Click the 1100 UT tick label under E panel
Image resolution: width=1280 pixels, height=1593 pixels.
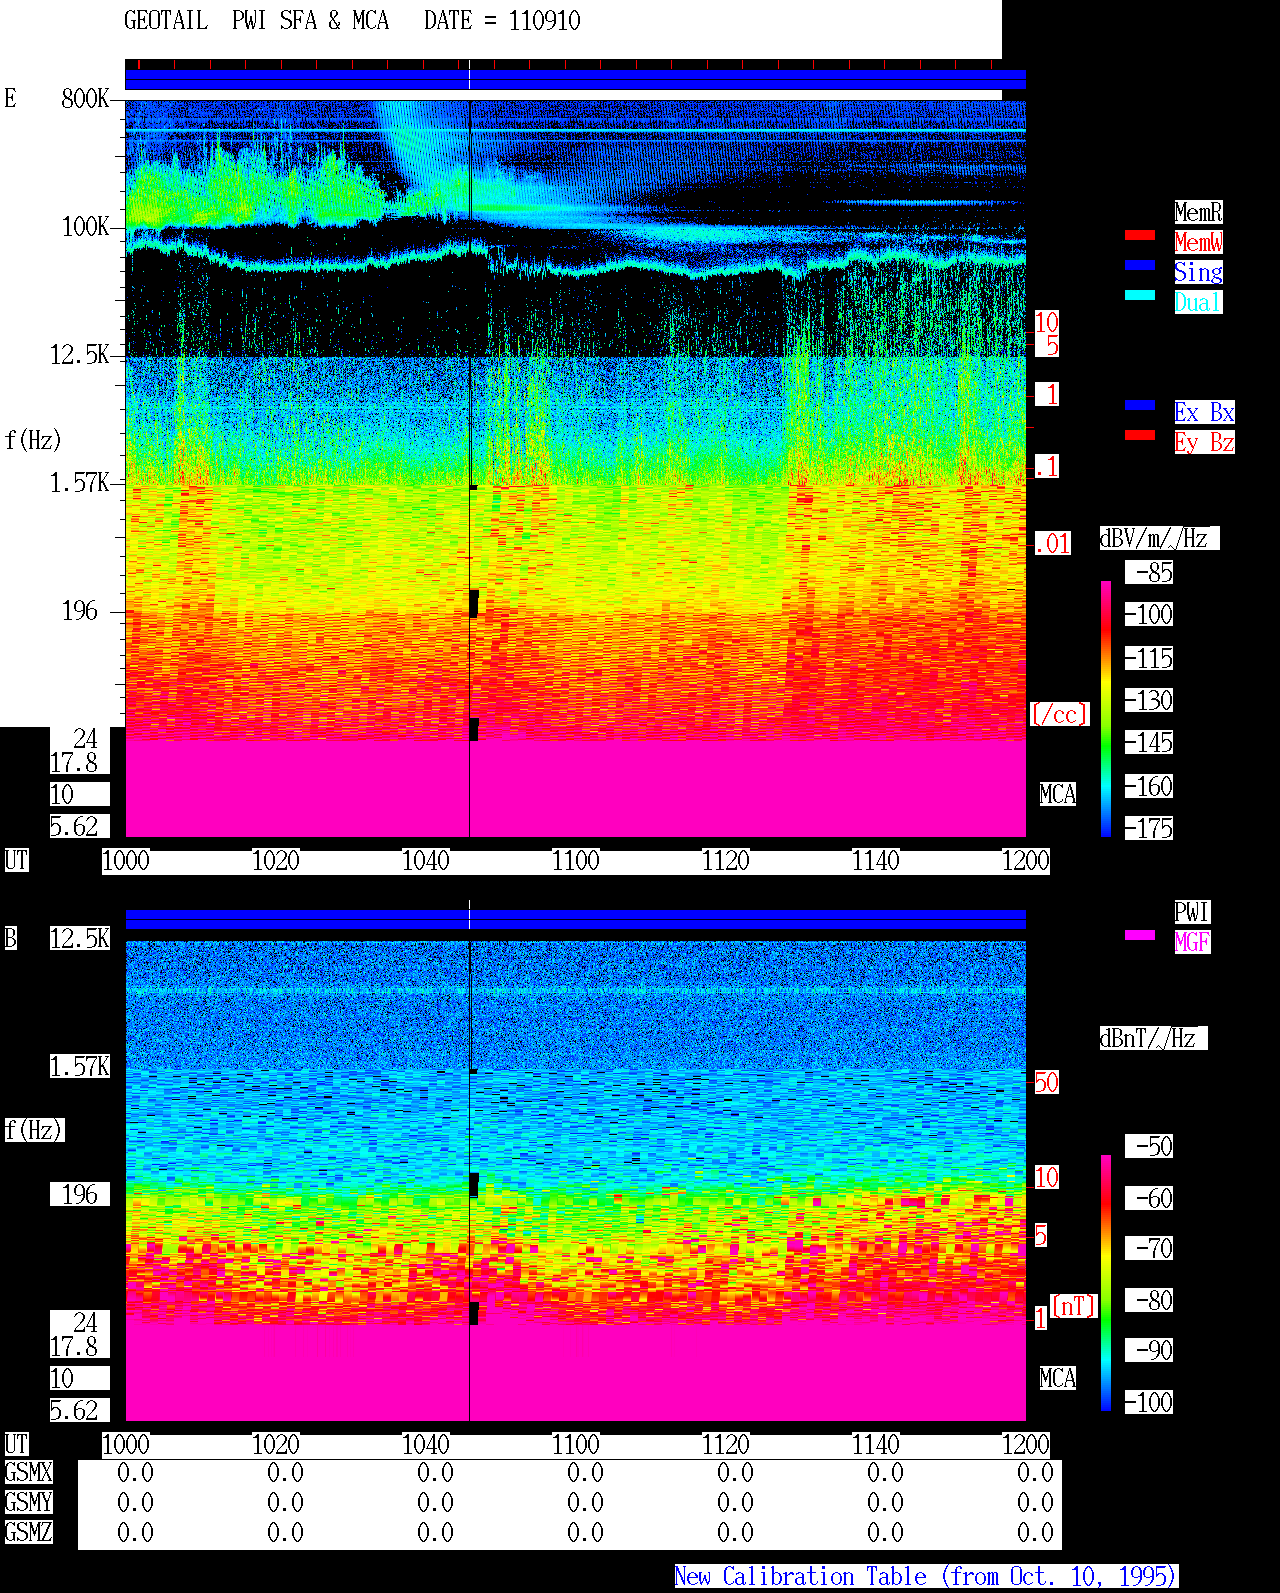coord(576,861)
